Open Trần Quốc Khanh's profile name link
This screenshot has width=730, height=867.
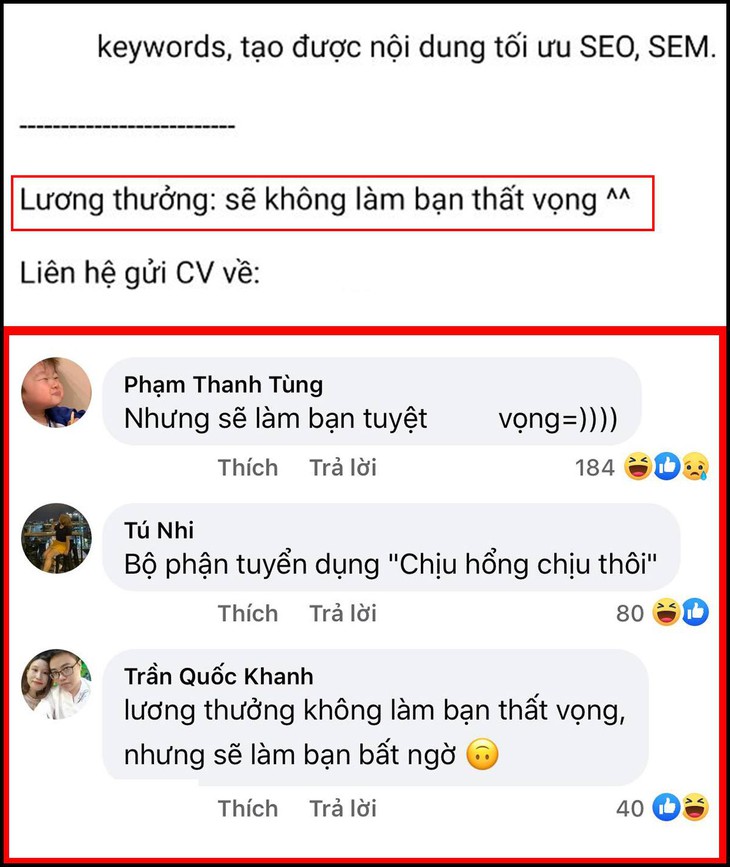[x=218, y=676]
